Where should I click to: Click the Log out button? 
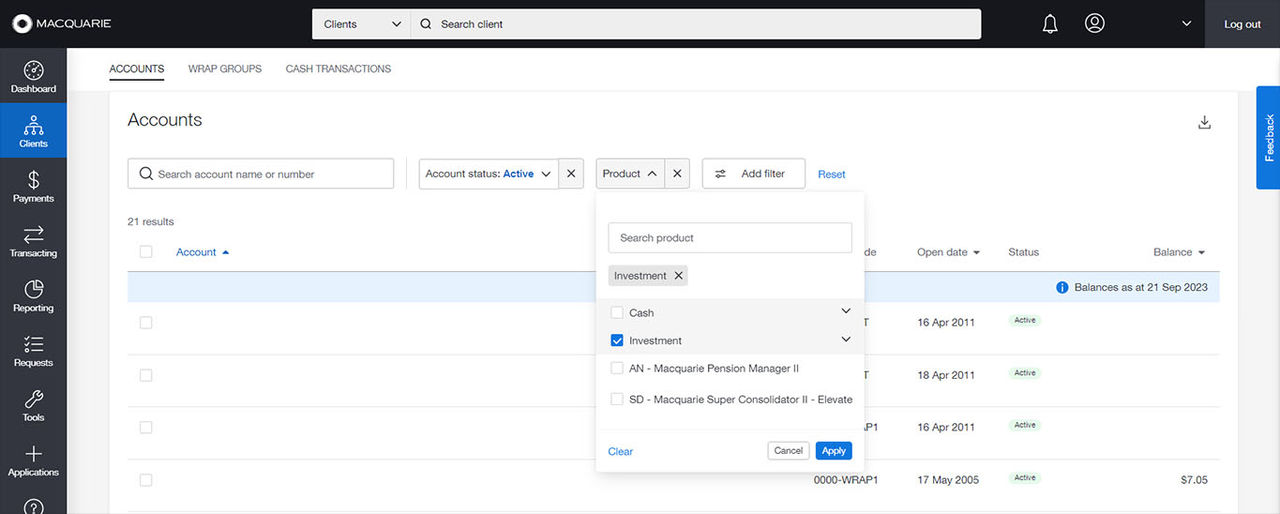[1242, 24]
